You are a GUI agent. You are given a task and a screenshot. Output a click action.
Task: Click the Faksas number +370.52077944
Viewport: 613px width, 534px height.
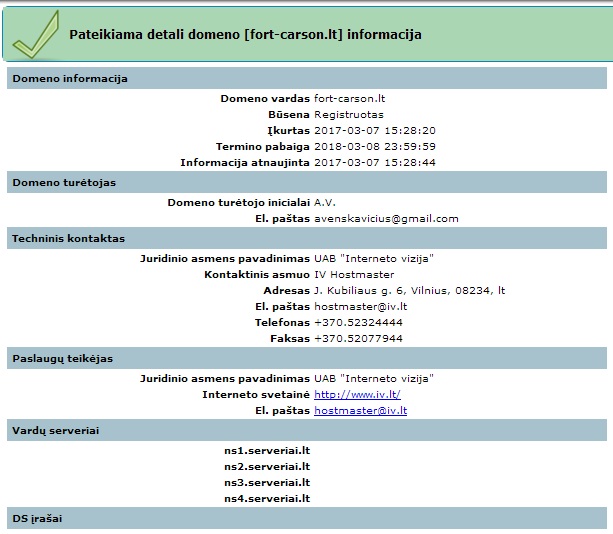click(x=358, y=339)
